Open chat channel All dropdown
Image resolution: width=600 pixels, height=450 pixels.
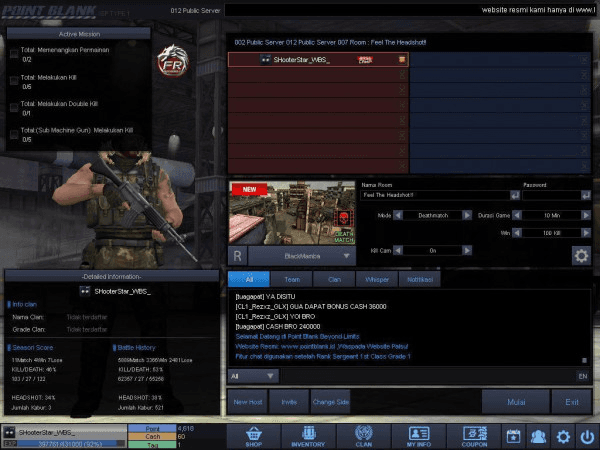click(253, 376)
